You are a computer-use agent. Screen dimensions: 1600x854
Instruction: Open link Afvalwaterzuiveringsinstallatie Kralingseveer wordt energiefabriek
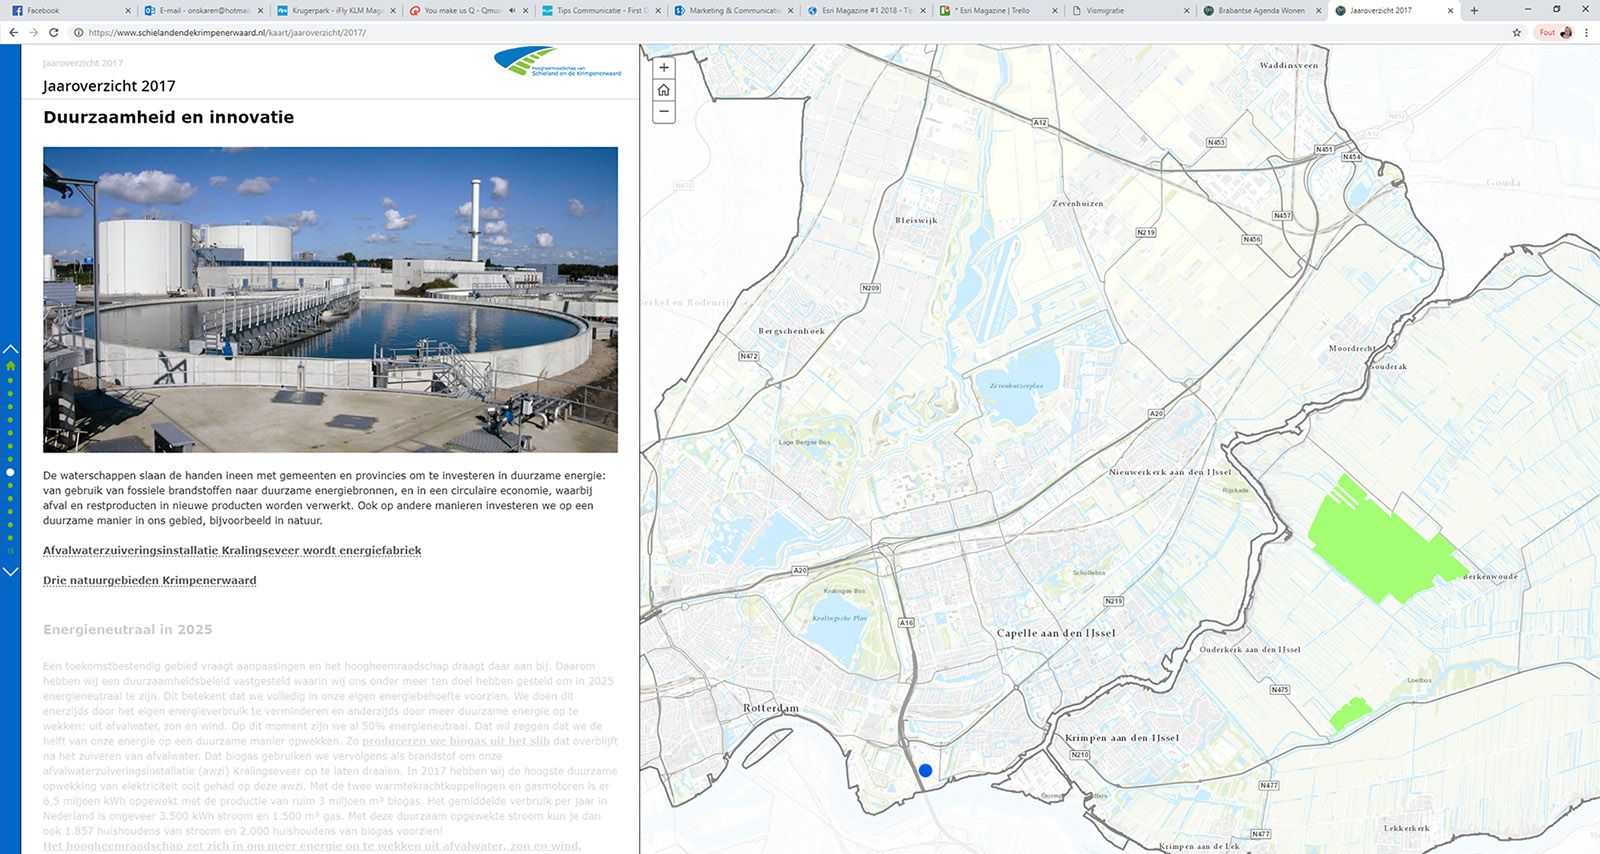[x=232, y=550]
